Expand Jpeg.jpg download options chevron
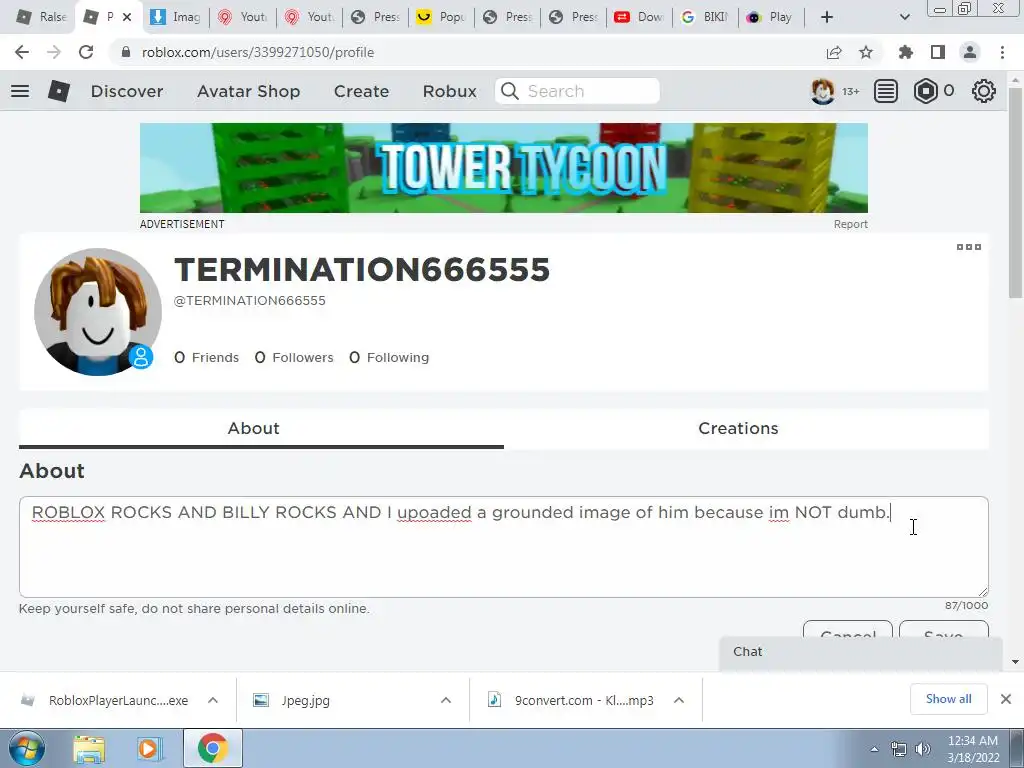This screenshot has width=1024, height=768. pos(446,700)
